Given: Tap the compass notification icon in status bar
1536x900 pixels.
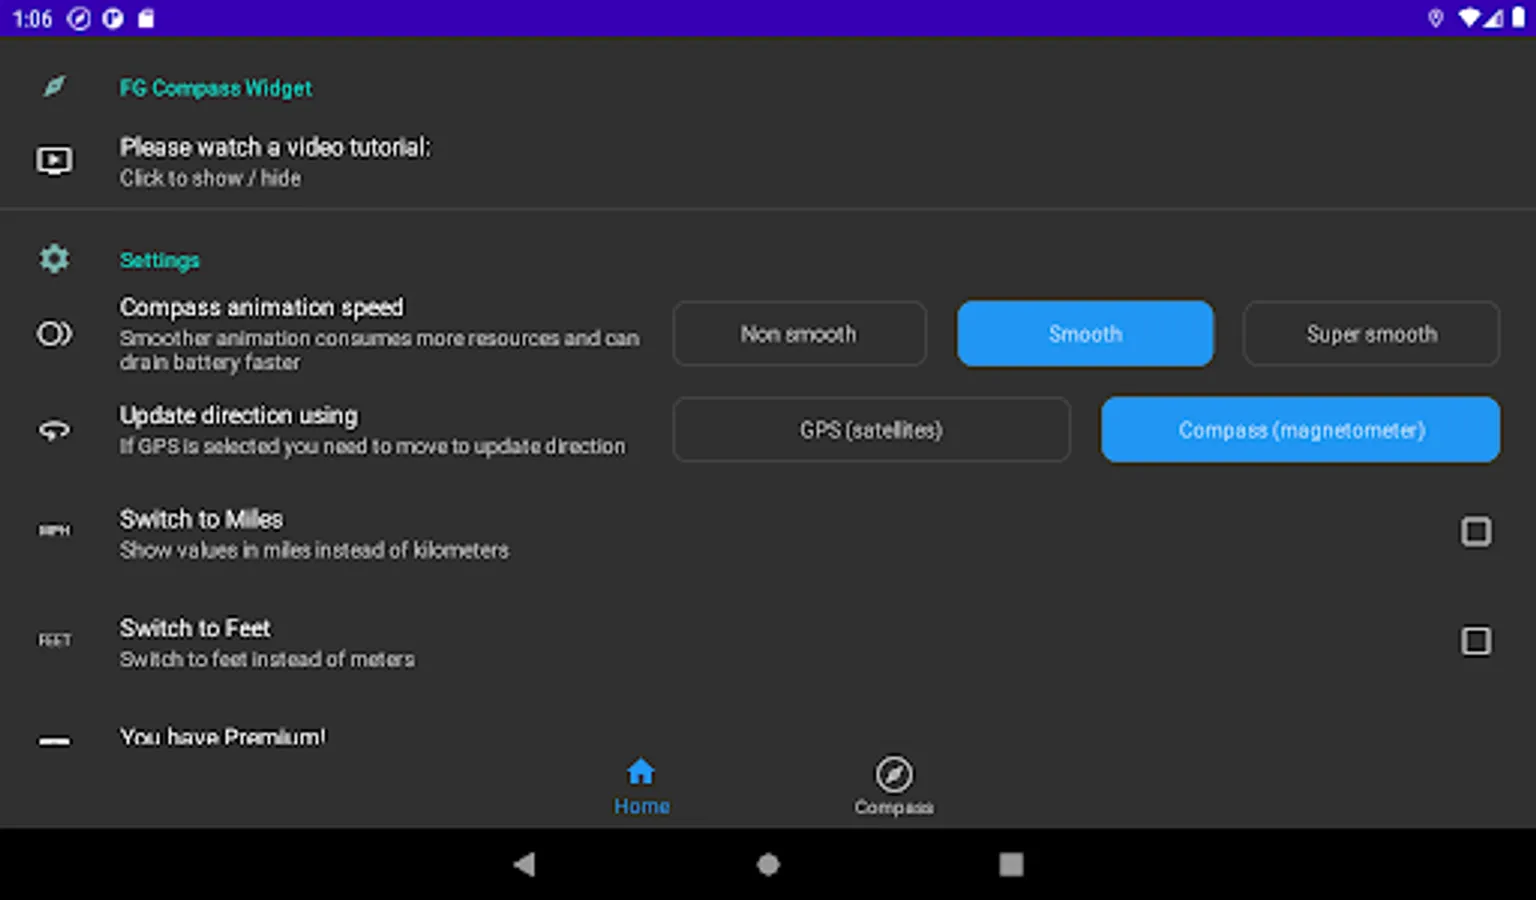Looking at the screenshot, I should click(x=79, y=18).
